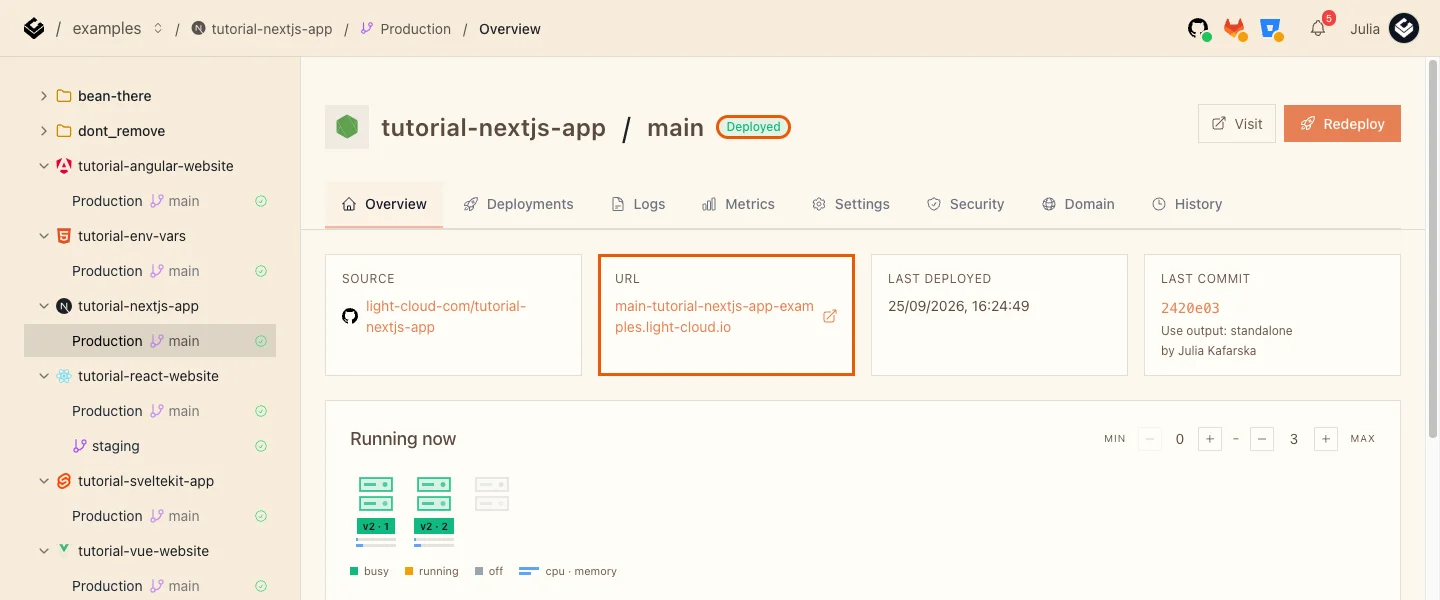This screenshot has width=1440, height=600.
Task: Click the first server instance v2·1
Action: [376, 511]
